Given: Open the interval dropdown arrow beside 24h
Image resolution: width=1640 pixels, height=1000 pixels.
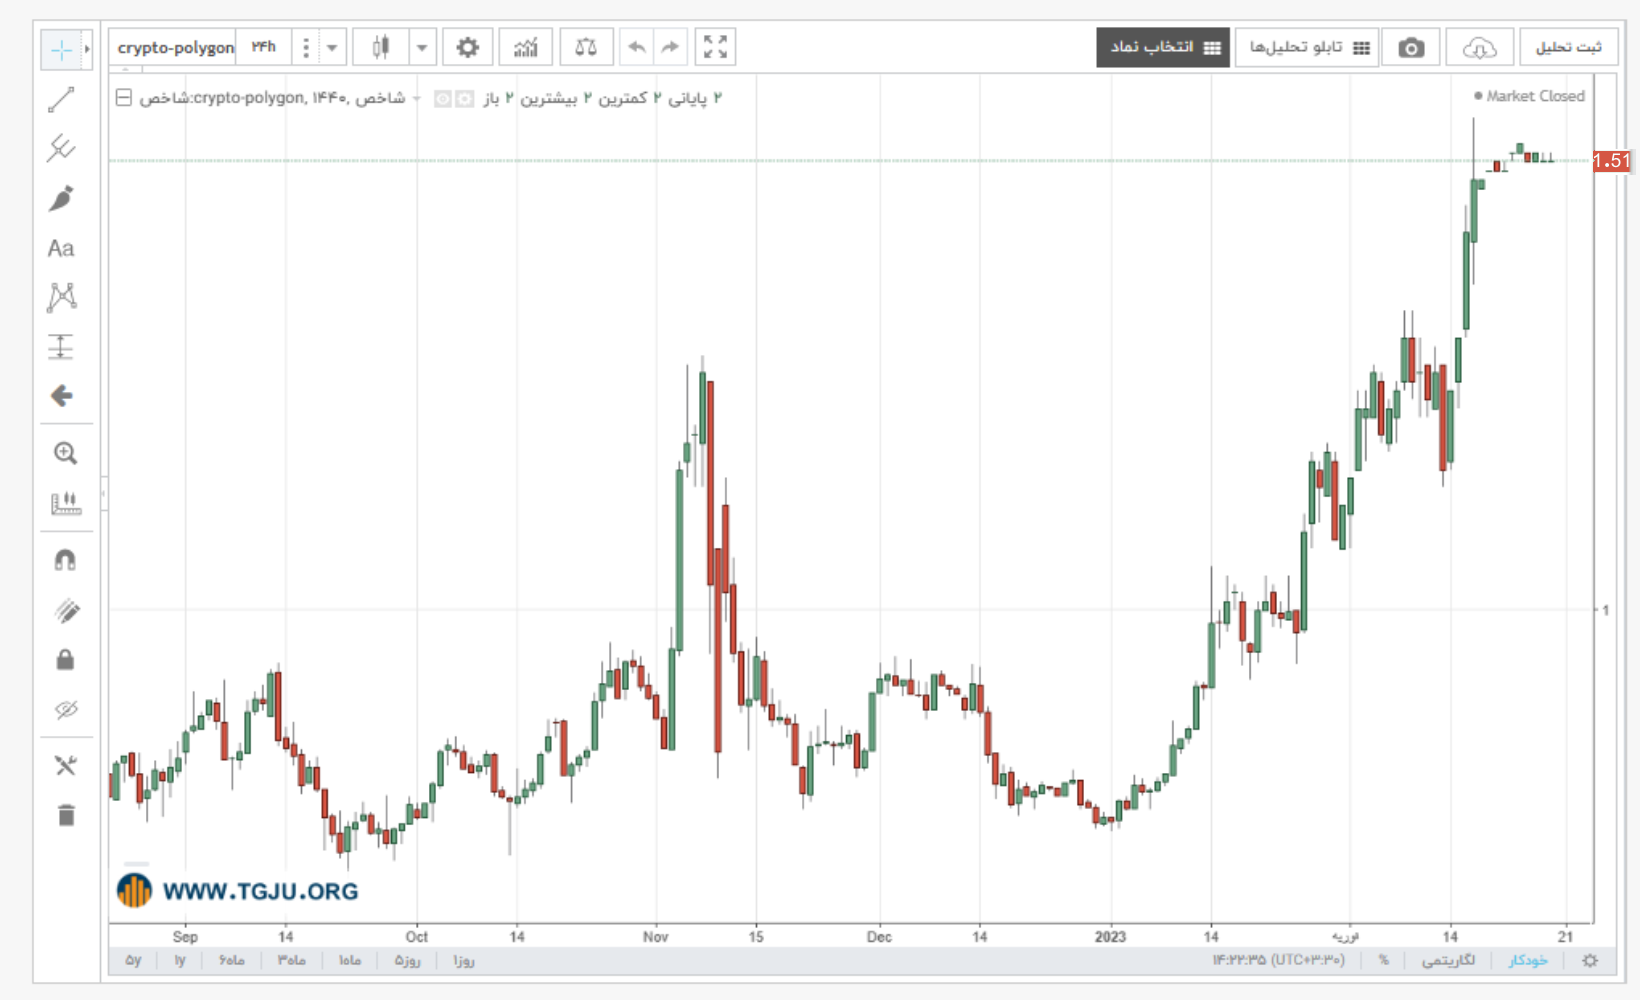Looking at the screenshot, I should 332,47.
